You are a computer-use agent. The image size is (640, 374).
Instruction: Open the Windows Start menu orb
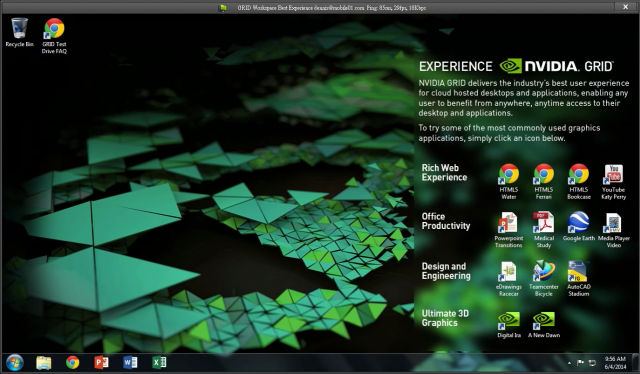pyautogui.click(x=15, y=363)
